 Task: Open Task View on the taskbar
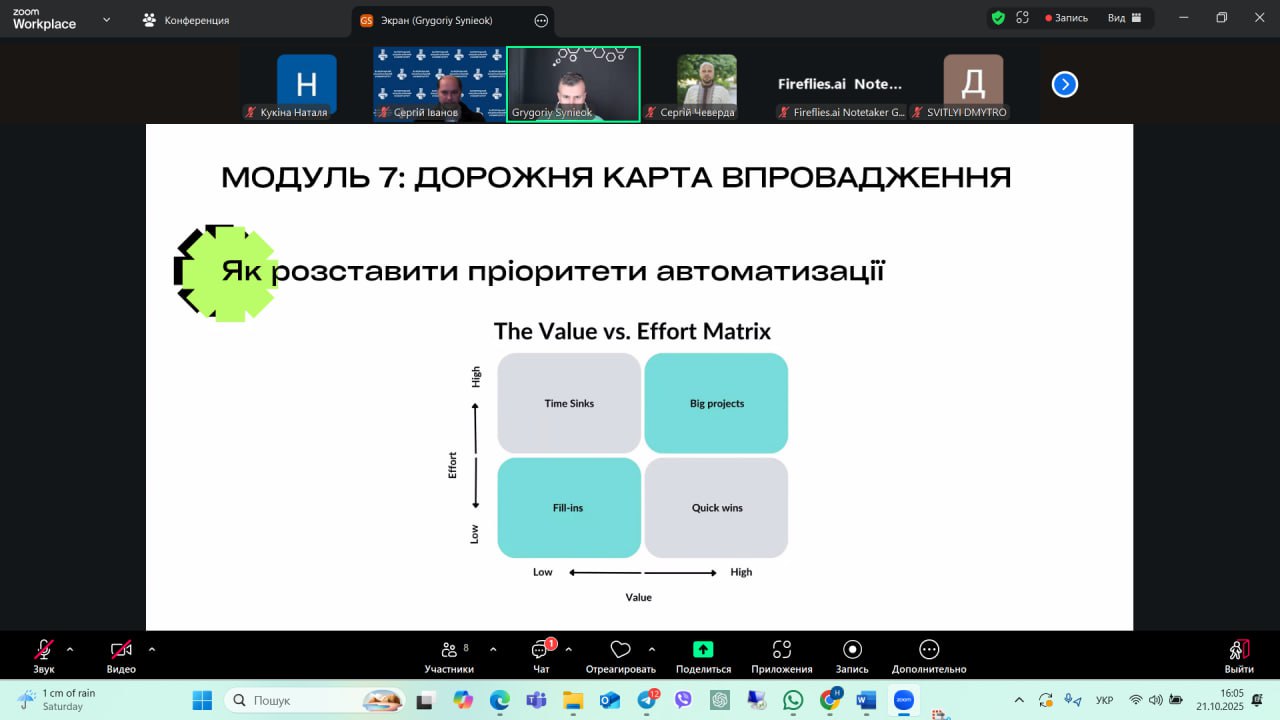tap(426, 700)
